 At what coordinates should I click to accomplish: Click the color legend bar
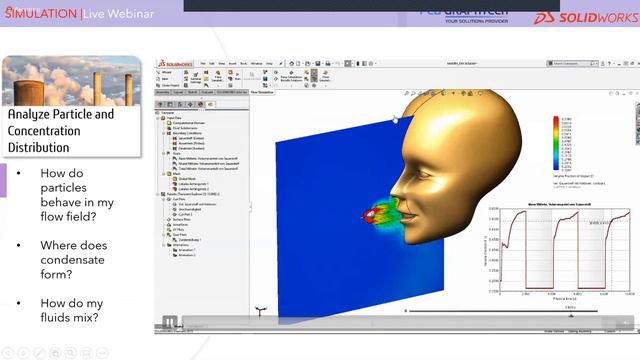coord(556,143)
